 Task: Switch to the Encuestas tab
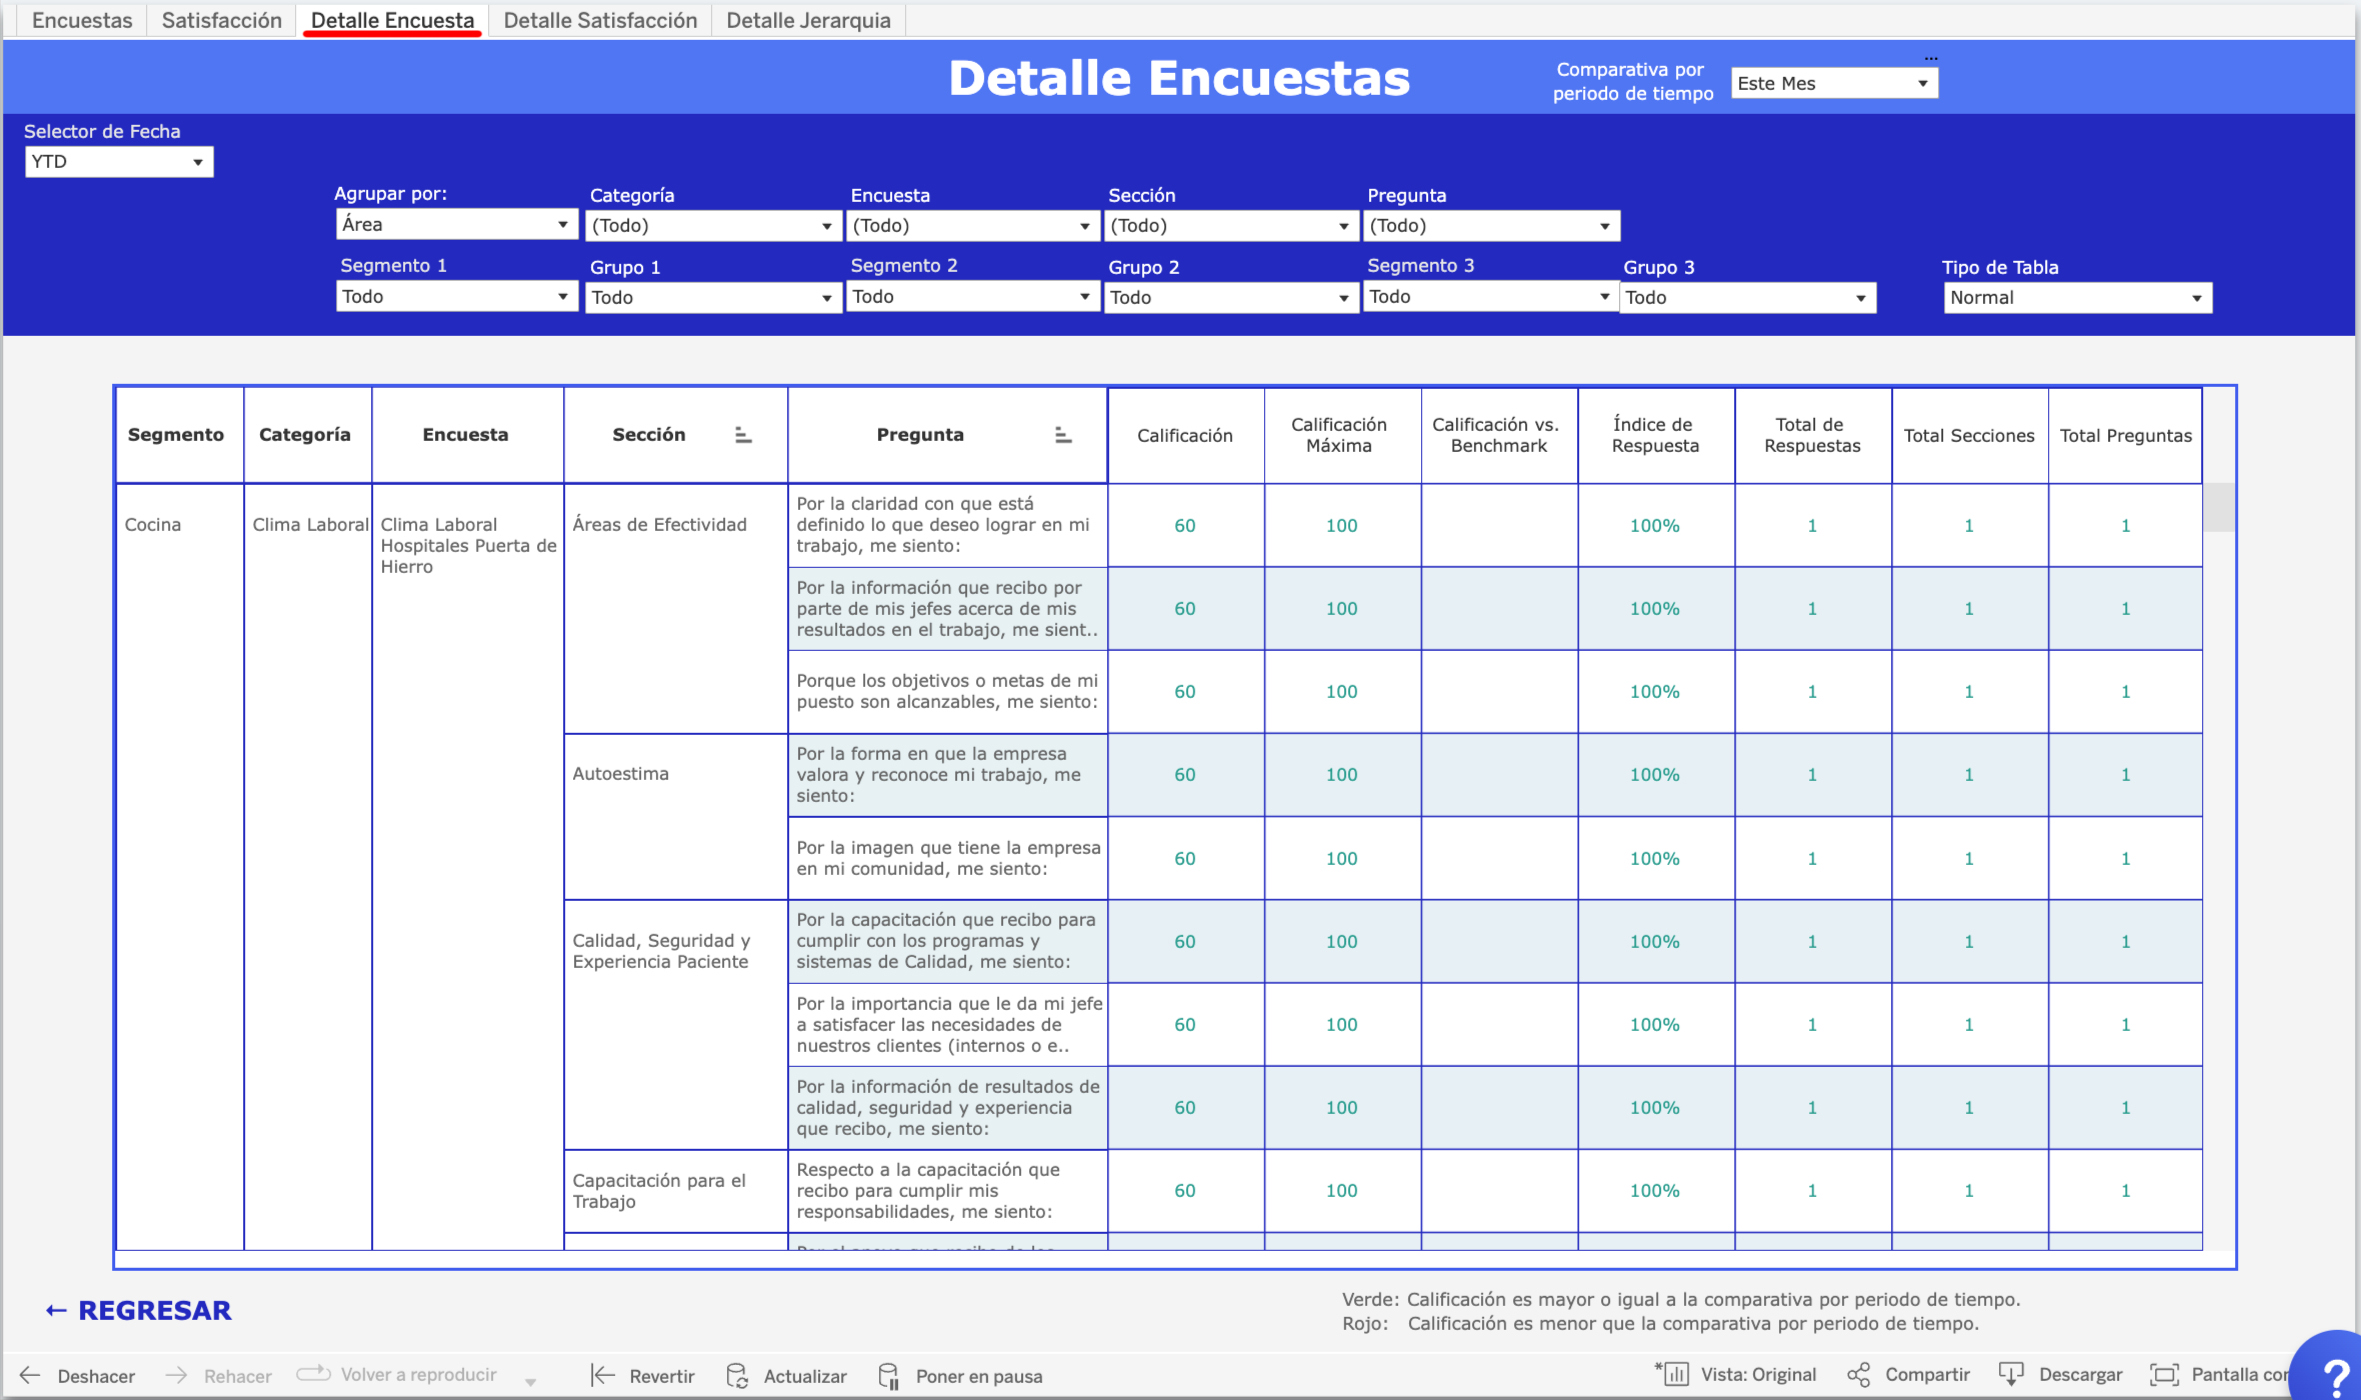point(82,20)
